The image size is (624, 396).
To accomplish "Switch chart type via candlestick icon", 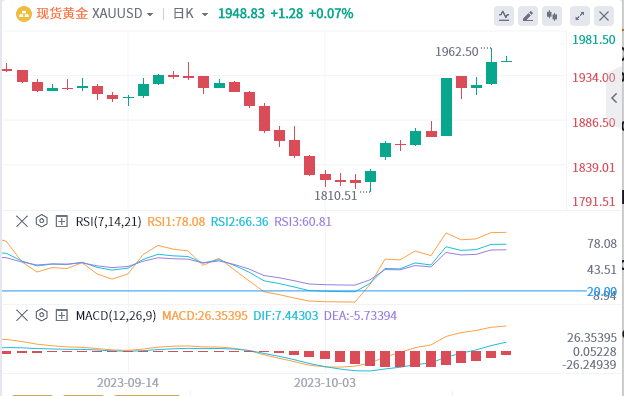I will pyautogui.click(x=552, y=16).
